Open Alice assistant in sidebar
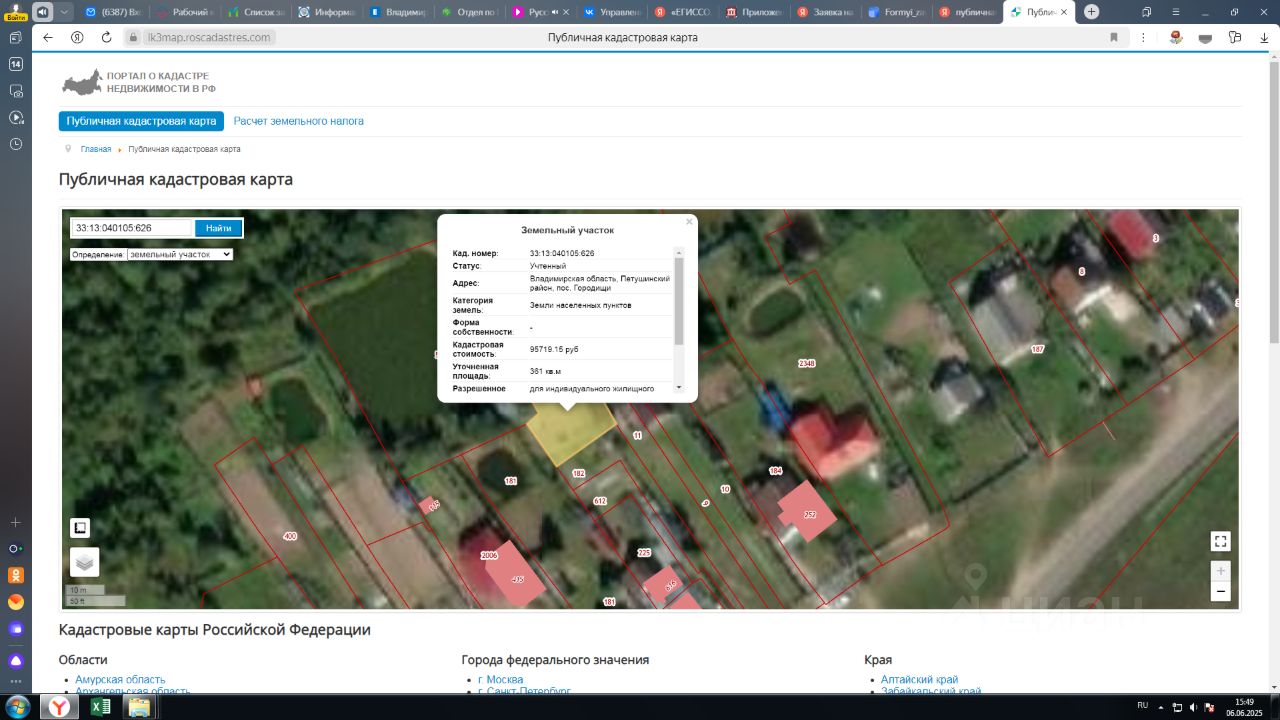Viewport: 1280px width, 720px height. click(16, 661)
